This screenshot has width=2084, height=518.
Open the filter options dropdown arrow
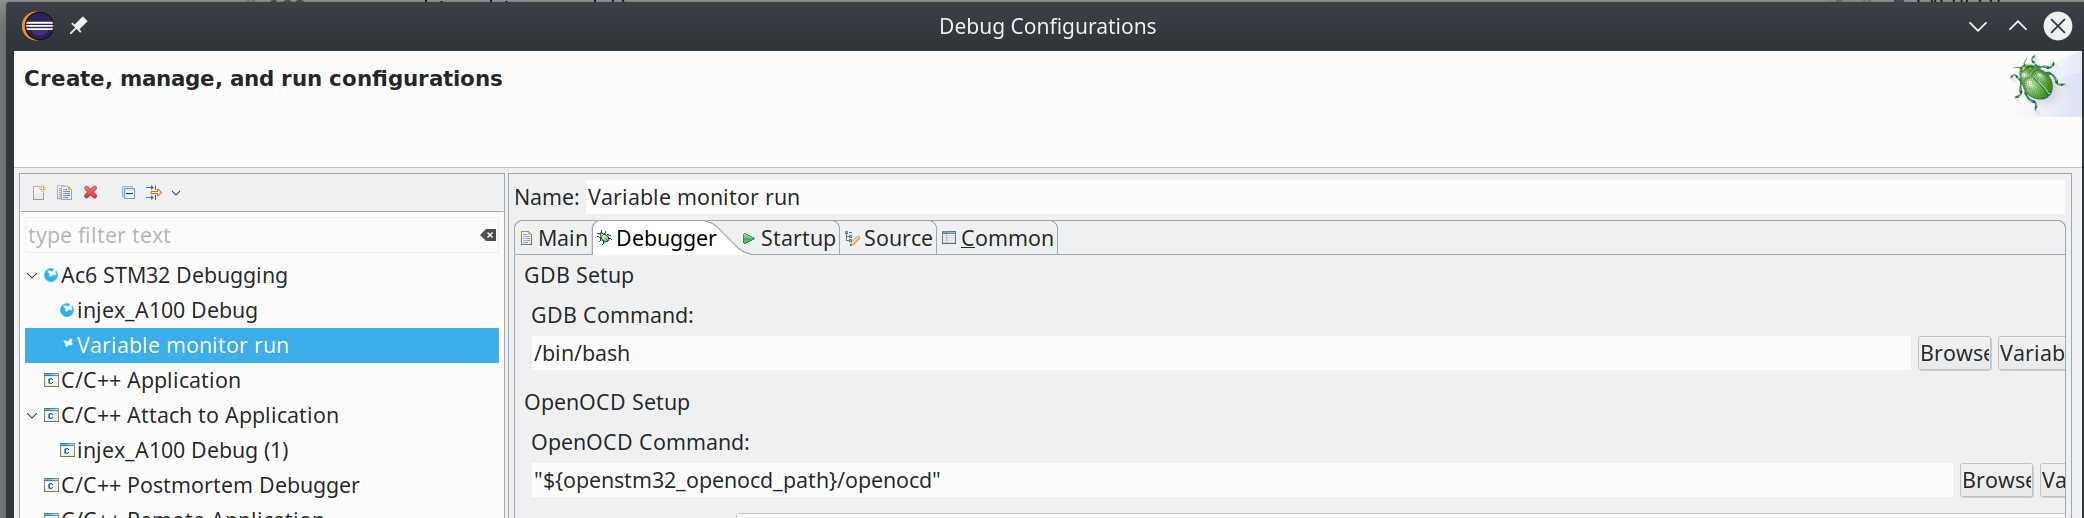pos(176,193)
